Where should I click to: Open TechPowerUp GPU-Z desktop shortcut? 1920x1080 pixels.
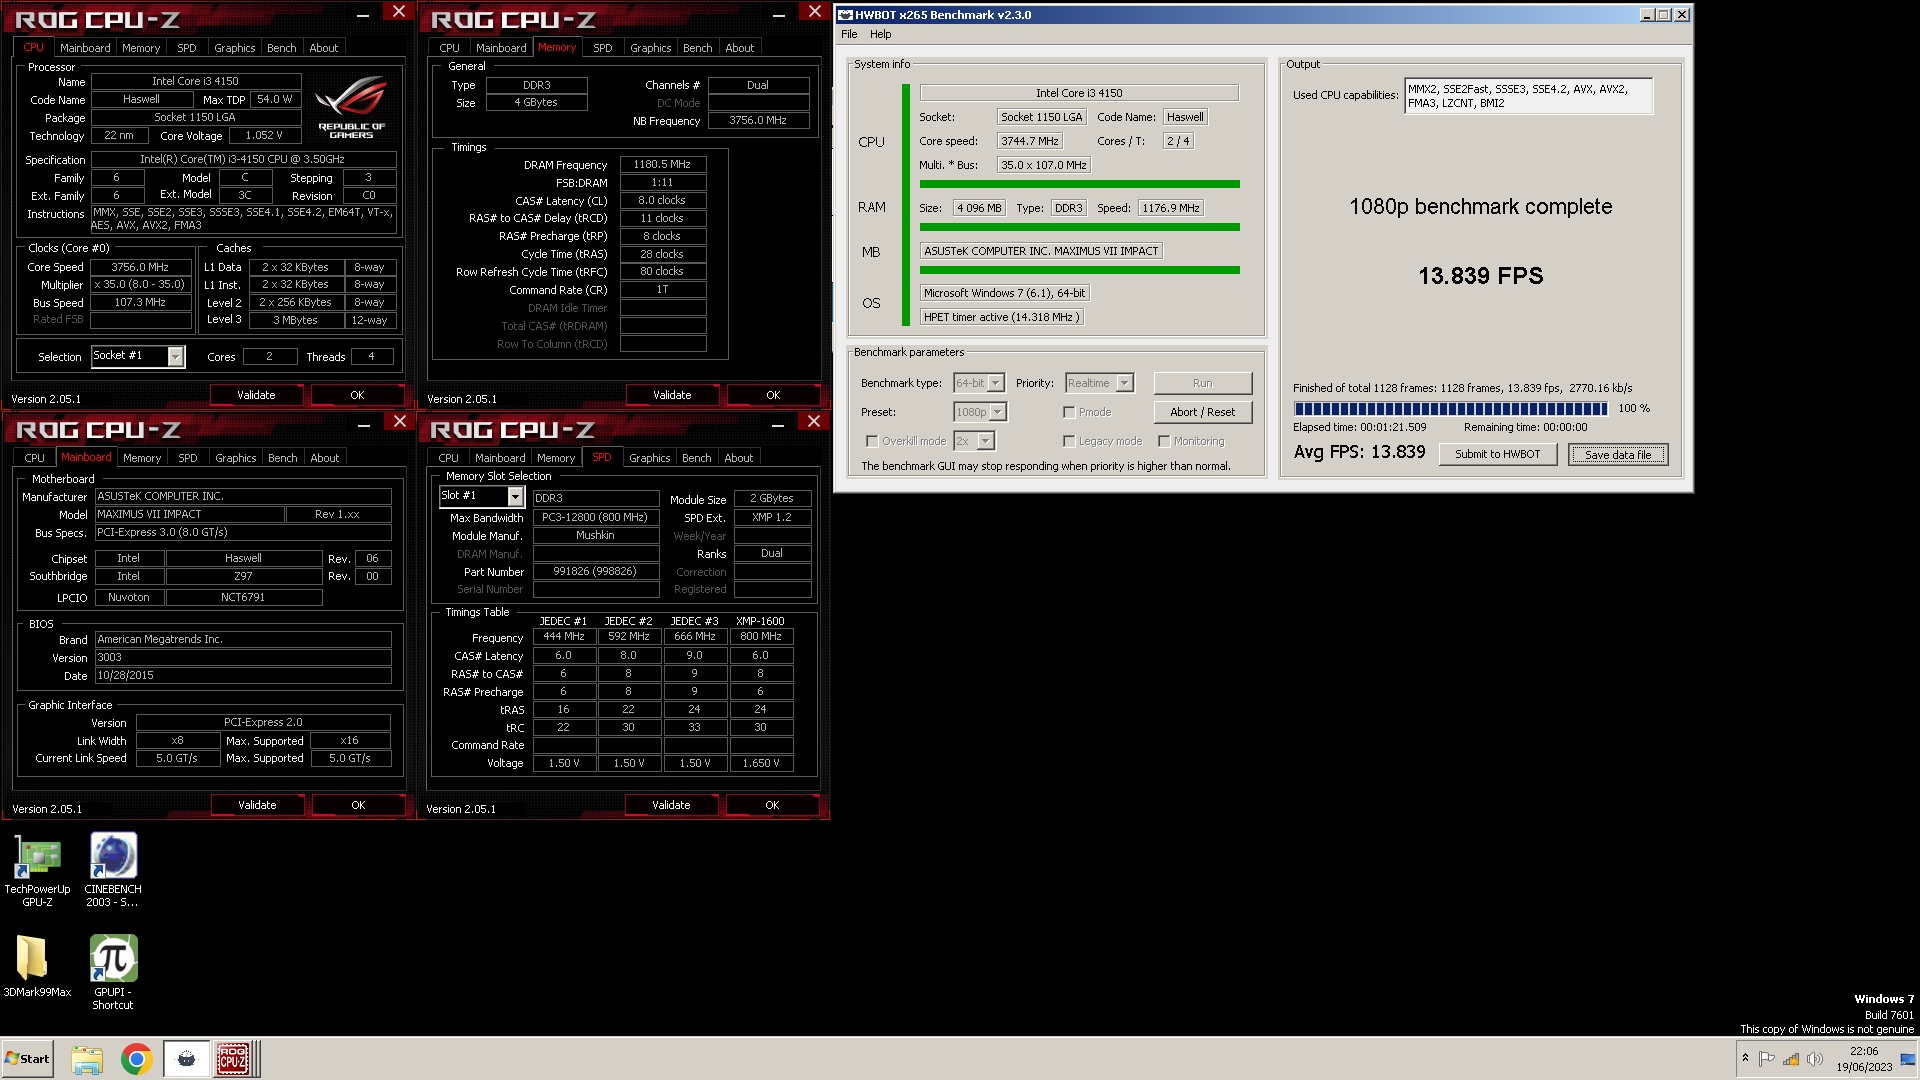pyautogui.click(x=37, y=869)
